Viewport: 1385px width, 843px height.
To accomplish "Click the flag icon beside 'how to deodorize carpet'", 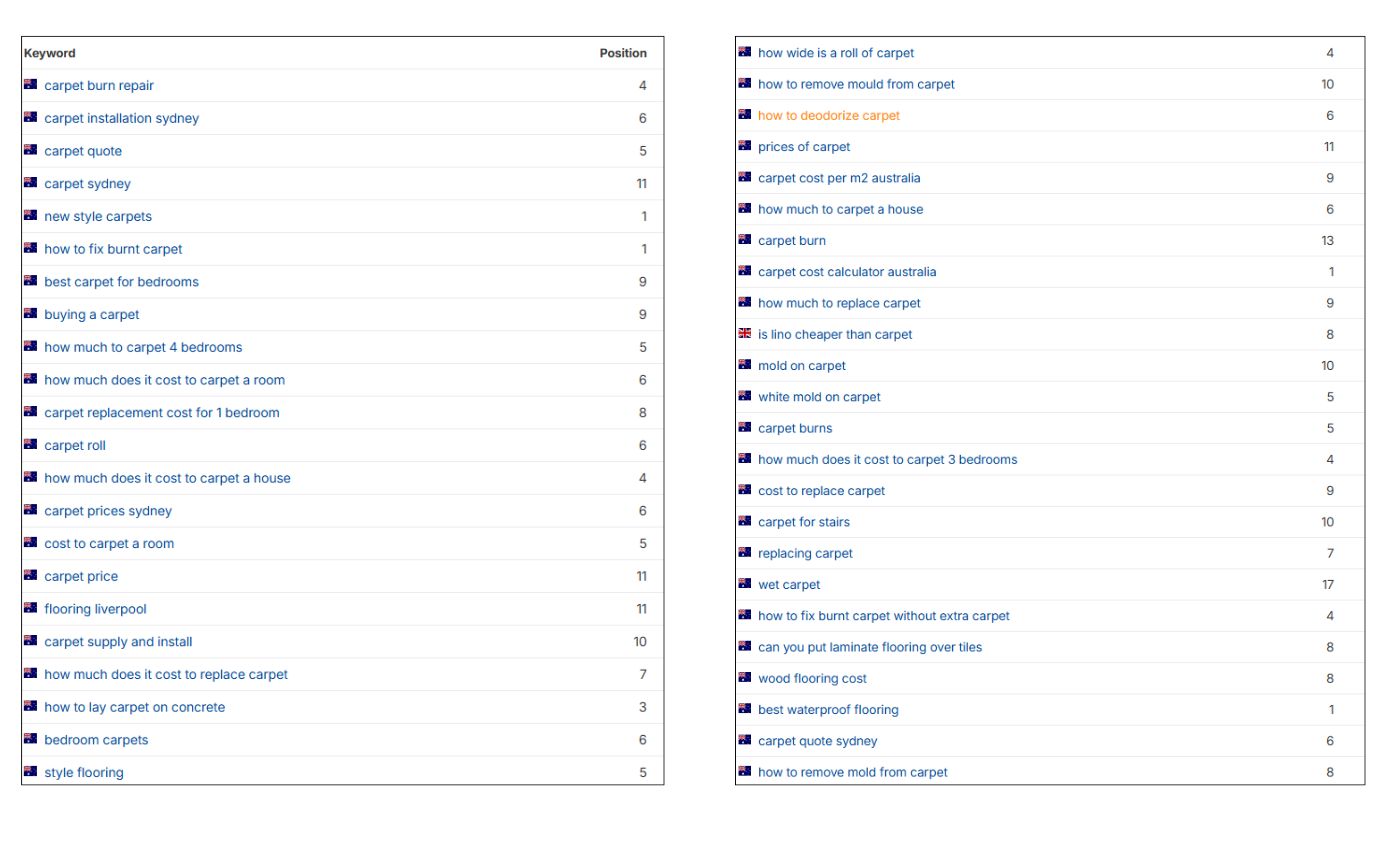I will click(744, 115).
